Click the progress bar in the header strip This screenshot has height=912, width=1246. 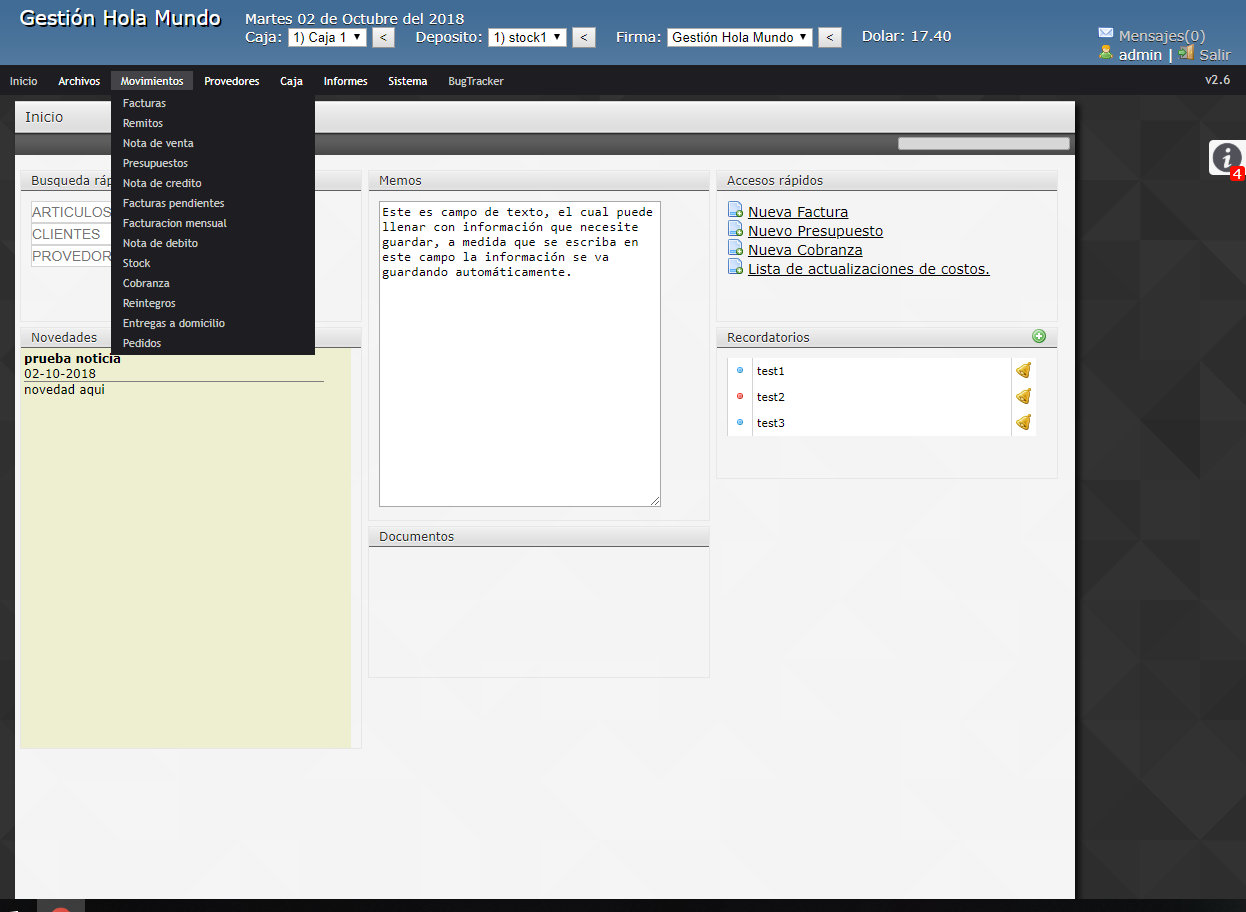click(x=983, y=144)
